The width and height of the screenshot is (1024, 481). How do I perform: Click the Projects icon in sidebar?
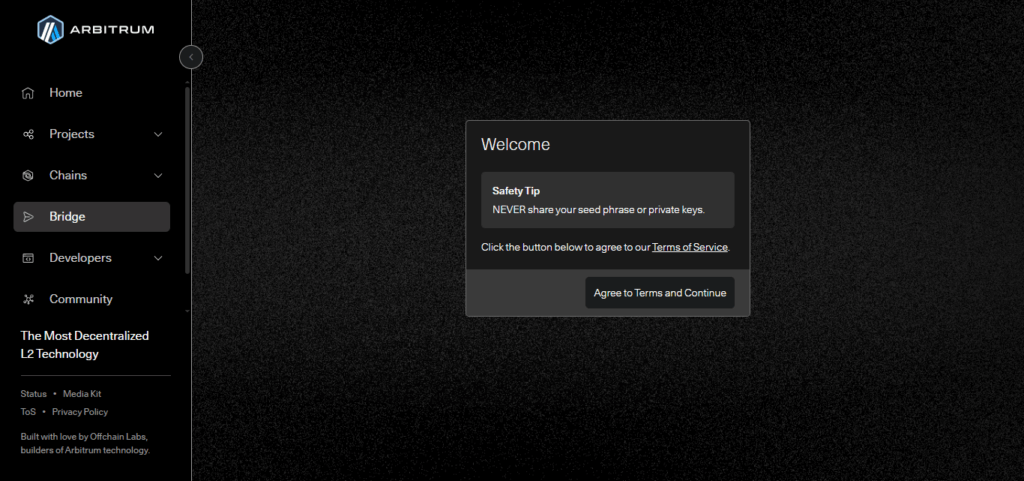pyautogui.click(x=28, y=134)
